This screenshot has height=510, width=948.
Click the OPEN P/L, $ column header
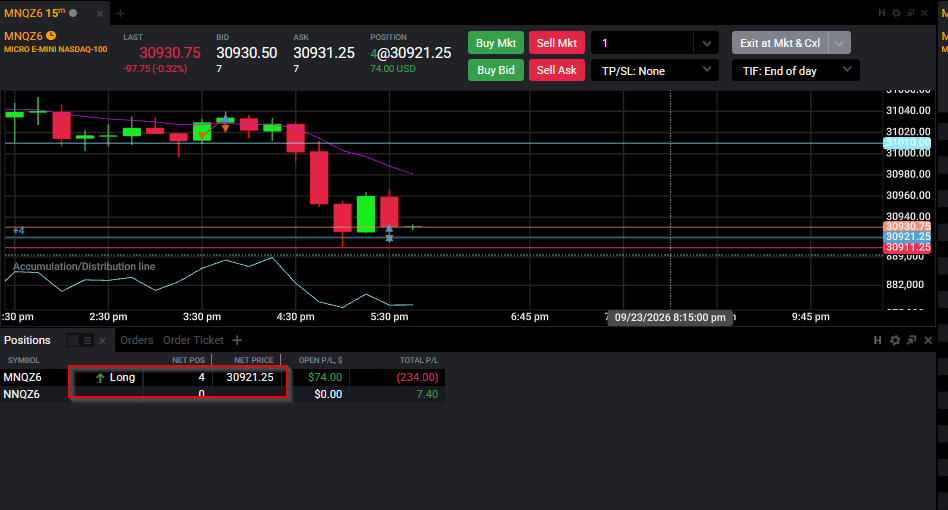[x=320, y=360]
